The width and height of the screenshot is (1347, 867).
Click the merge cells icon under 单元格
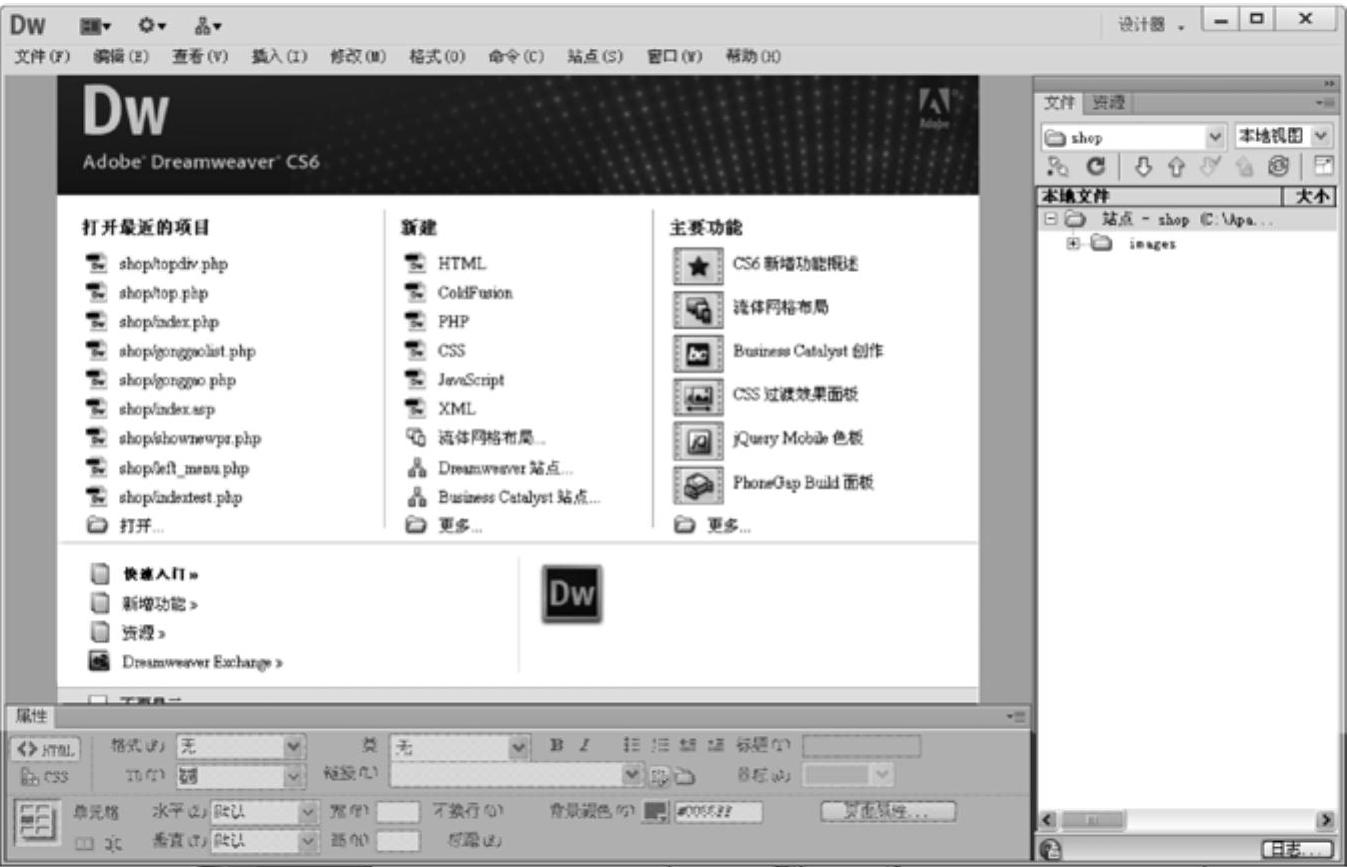coord(85,843)
